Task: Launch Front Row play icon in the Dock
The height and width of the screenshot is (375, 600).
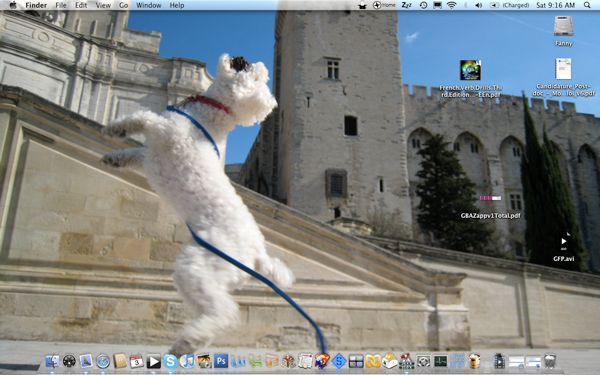Action: point(153,361)
